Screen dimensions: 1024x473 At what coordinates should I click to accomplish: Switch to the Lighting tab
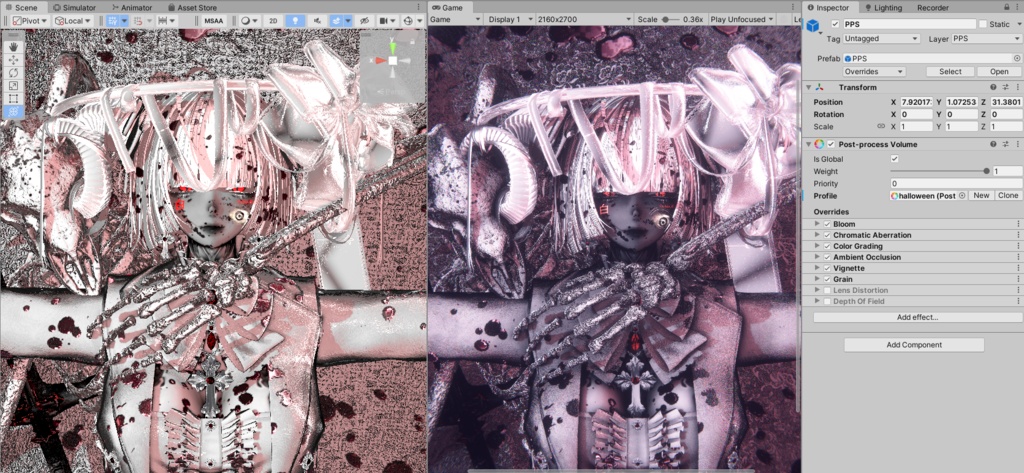882,8
